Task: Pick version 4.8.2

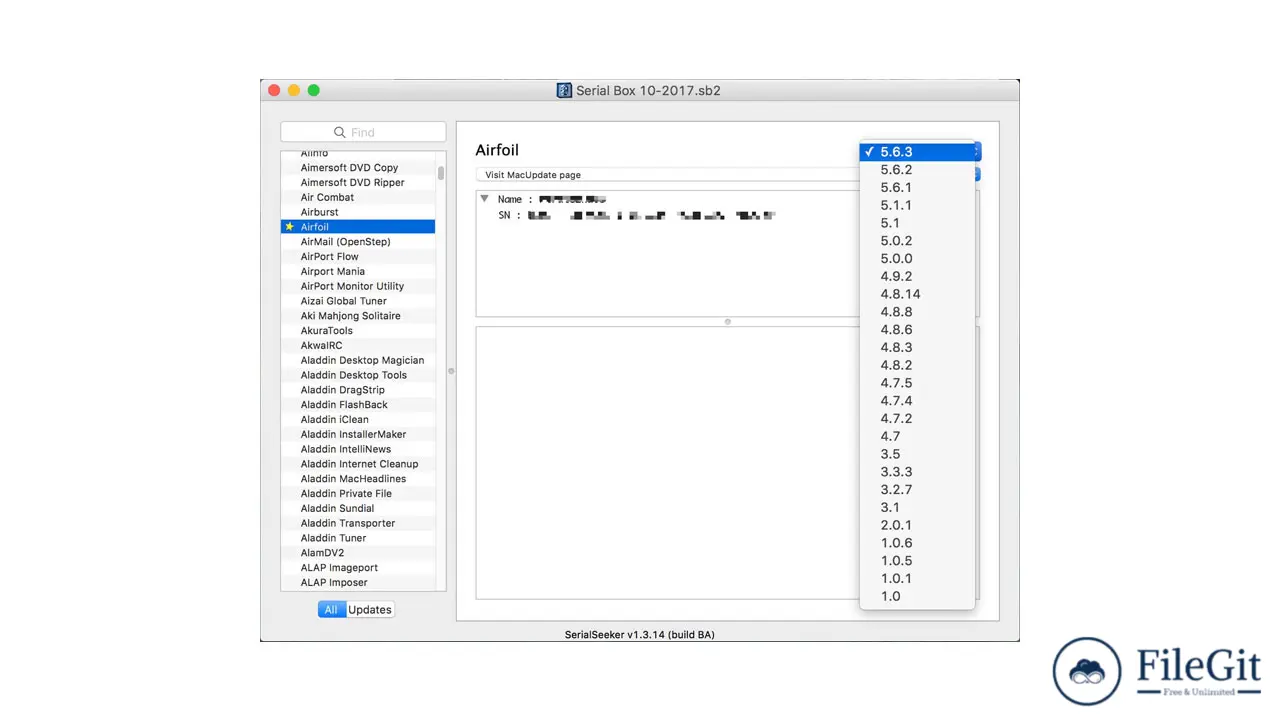Action: [917, 365]
